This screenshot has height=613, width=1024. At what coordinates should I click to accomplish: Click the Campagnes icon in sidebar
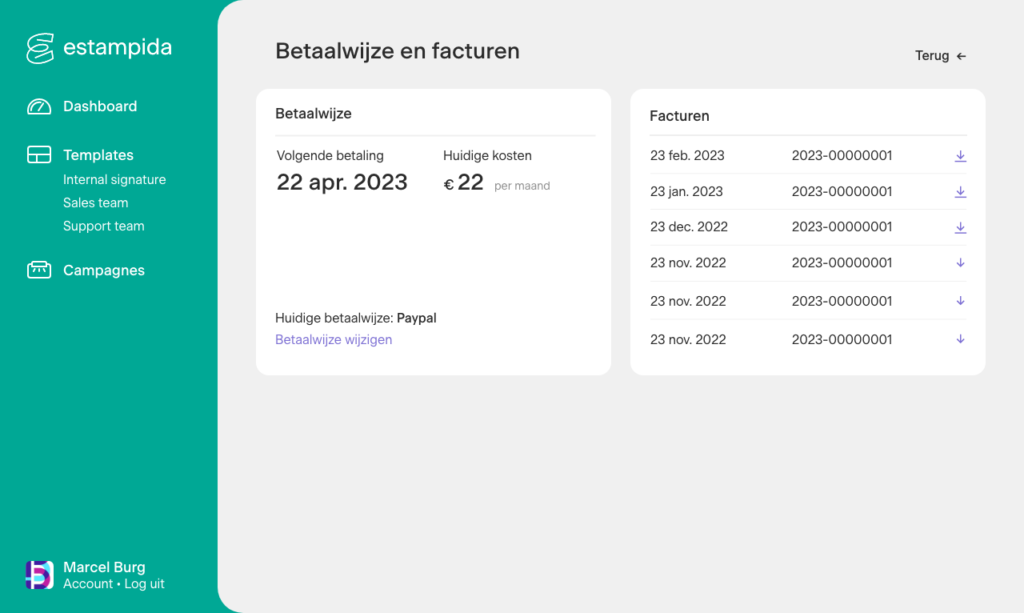(39, 270)
